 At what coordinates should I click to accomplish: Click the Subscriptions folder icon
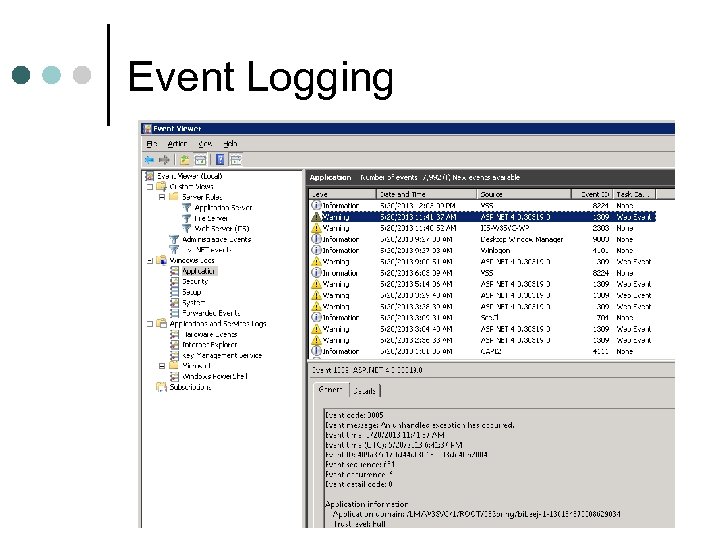click(161, 387)
